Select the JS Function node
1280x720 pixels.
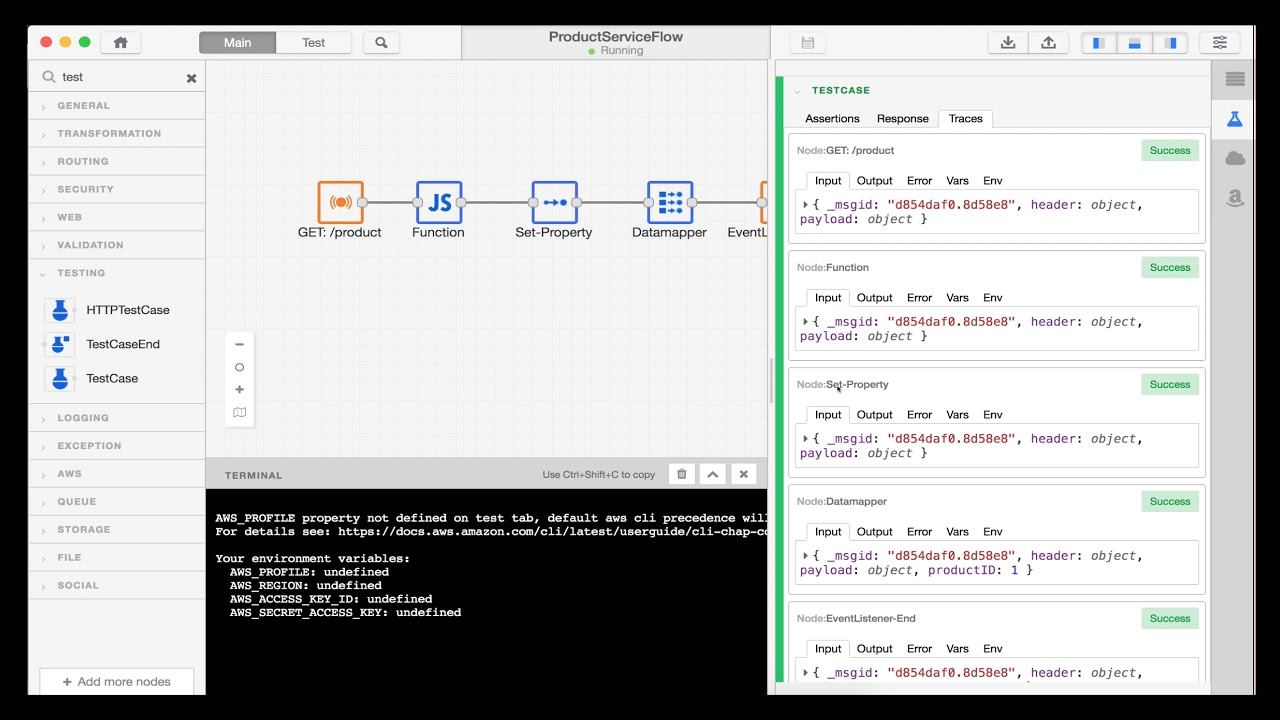point(438,202)
